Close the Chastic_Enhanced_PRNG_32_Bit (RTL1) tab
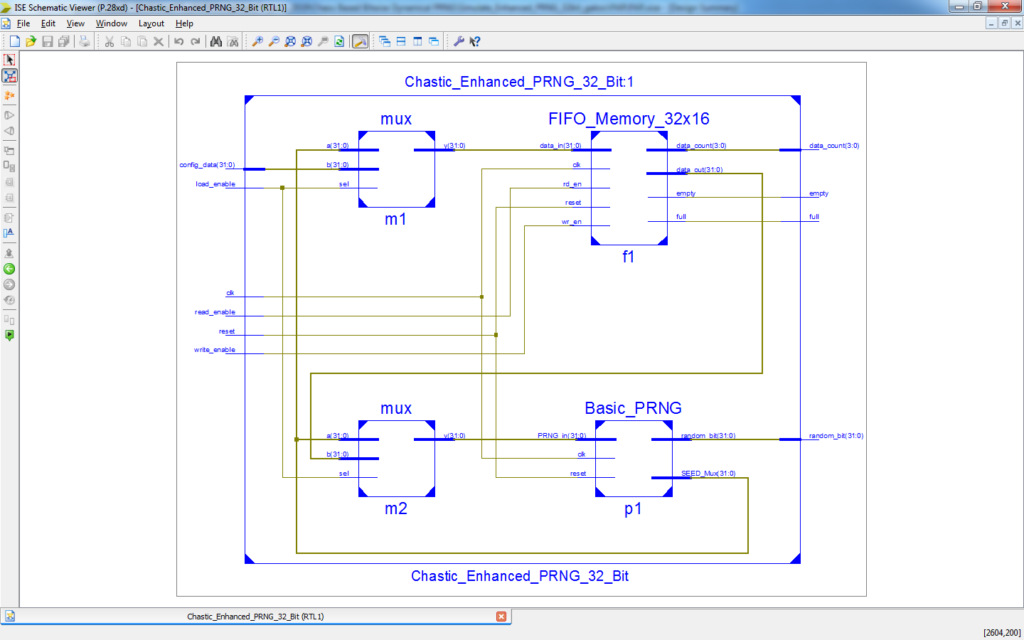Screen dimensions: 1024x640 [500, 617]
